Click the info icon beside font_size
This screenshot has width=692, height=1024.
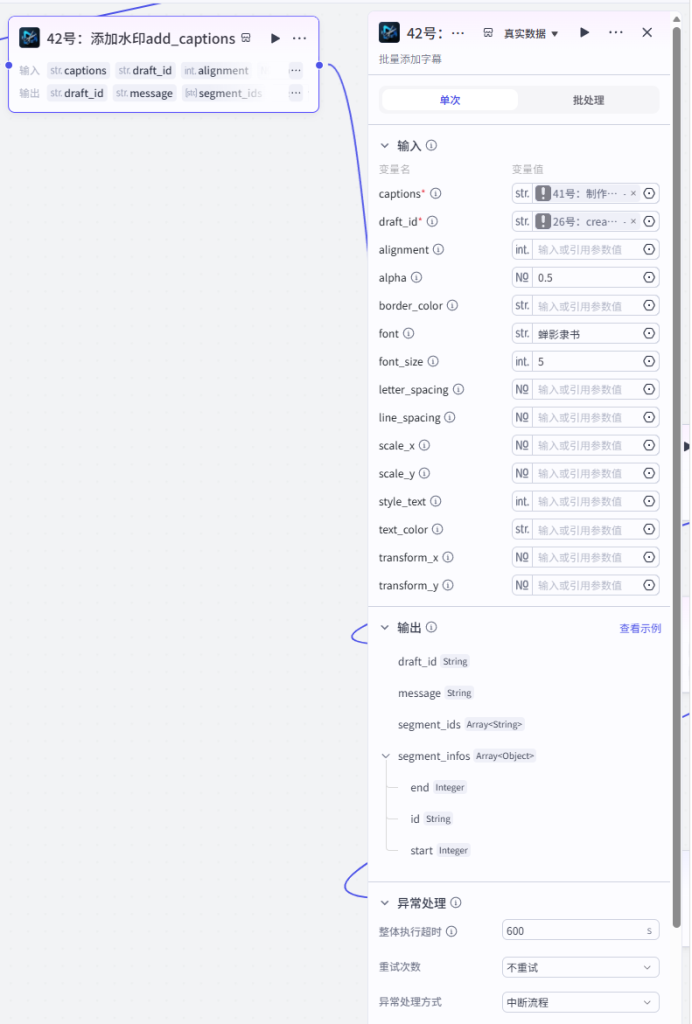433,361
